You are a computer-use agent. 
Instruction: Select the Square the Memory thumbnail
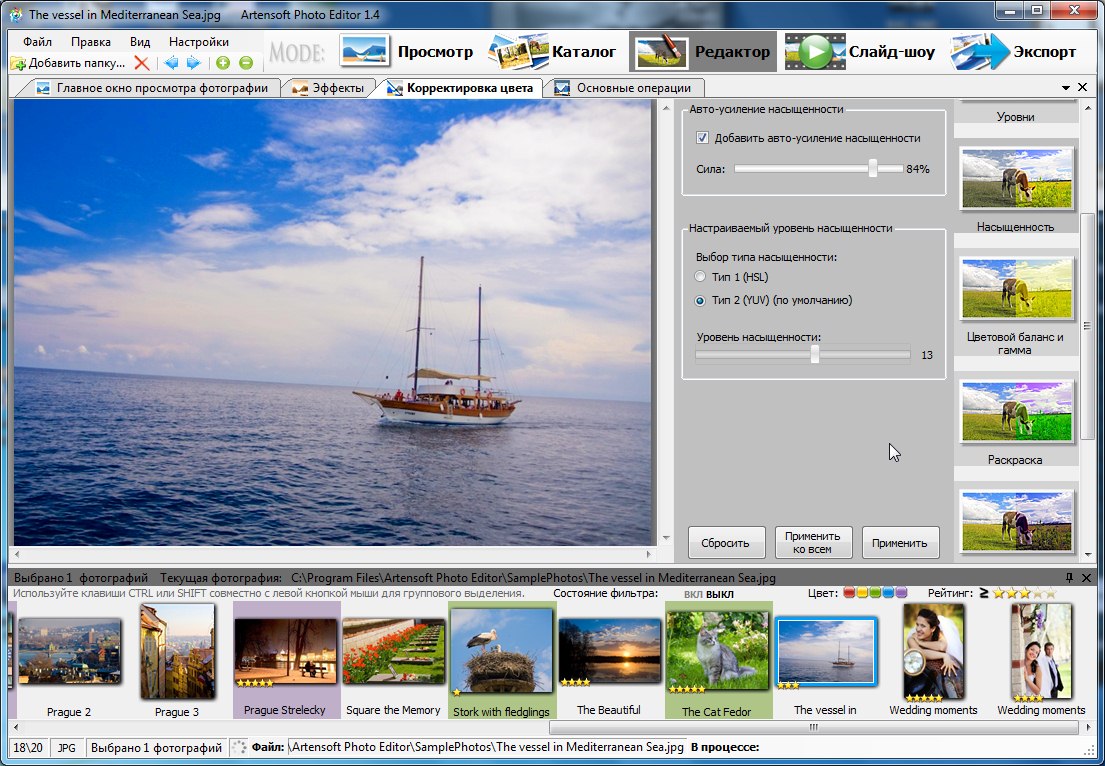click(x=394, y=651)
